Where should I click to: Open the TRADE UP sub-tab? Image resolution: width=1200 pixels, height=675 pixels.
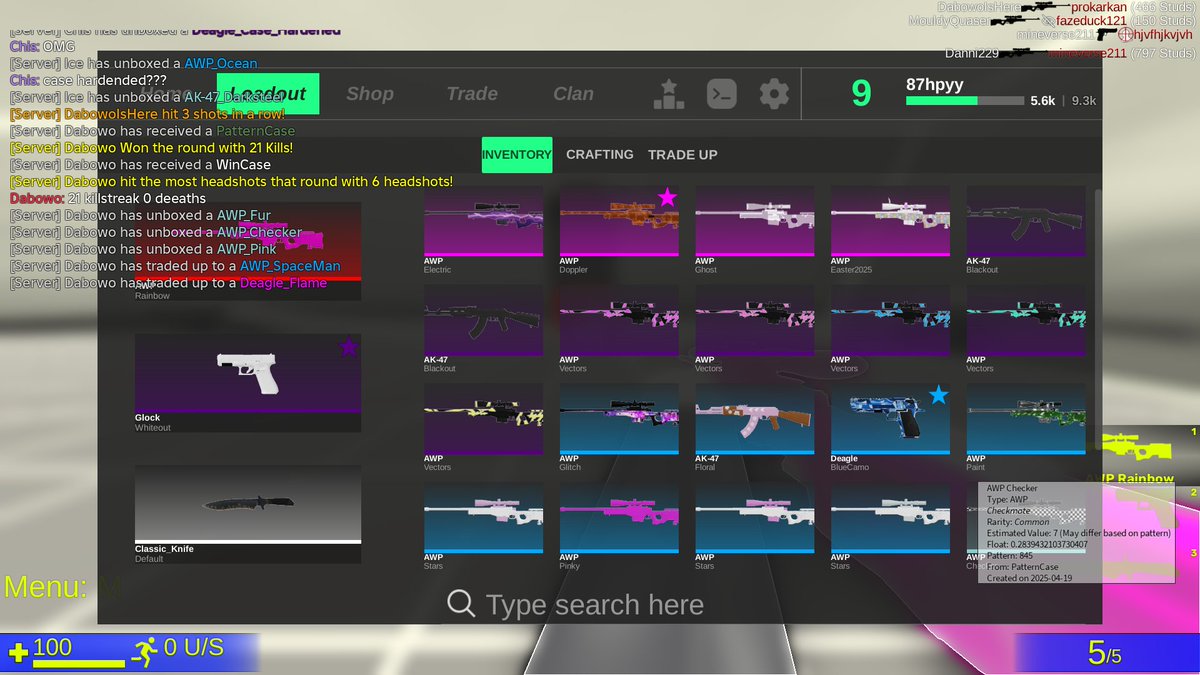click(683, 155)
